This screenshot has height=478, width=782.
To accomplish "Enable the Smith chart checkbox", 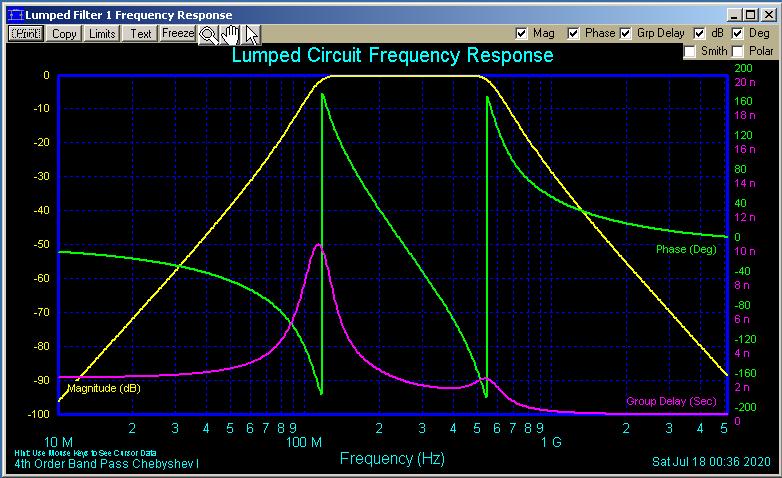I will [x=690, y=51].
